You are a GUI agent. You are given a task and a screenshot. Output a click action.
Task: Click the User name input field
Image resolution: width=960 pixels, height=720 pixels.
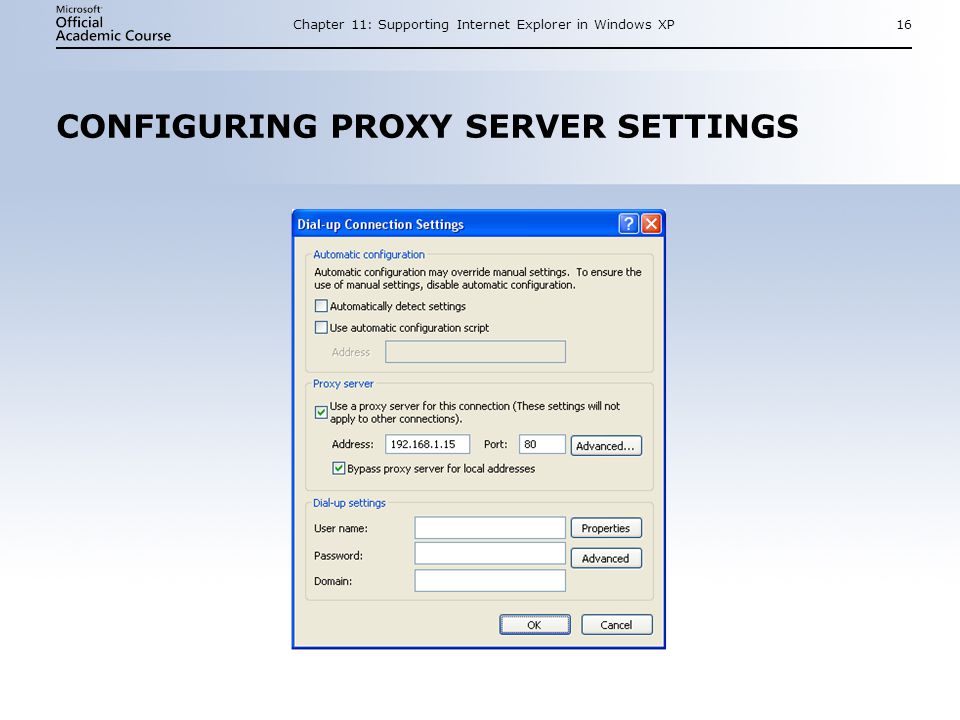490,528
